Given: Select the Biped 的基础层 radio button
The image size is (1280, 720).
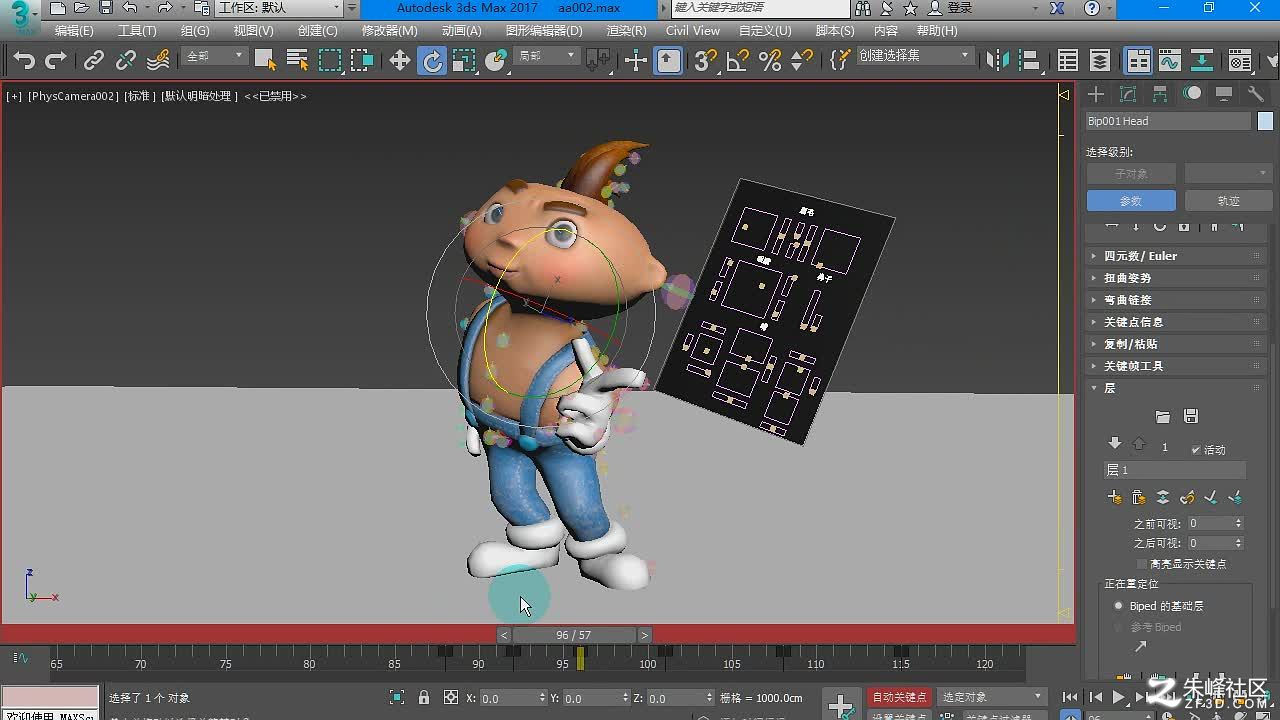Looking at the screenshot, I should click(x=1119, y=606).
